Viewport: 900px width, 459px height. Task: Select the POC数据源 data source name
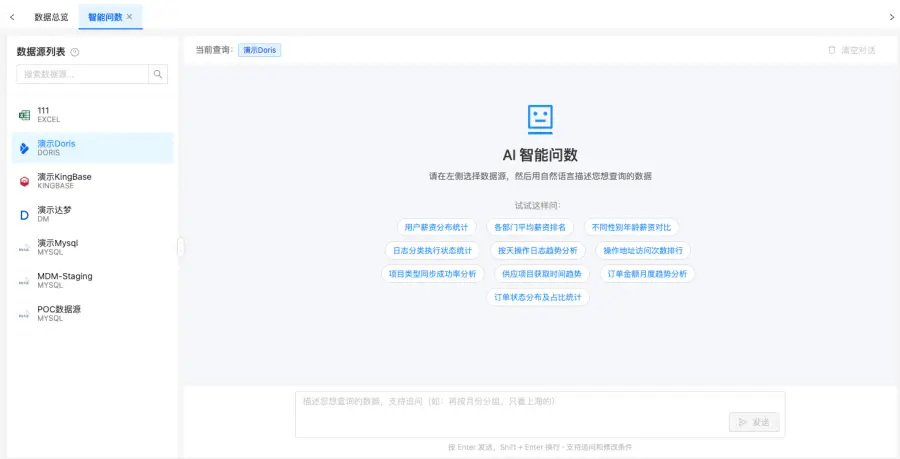coord(59,309)
